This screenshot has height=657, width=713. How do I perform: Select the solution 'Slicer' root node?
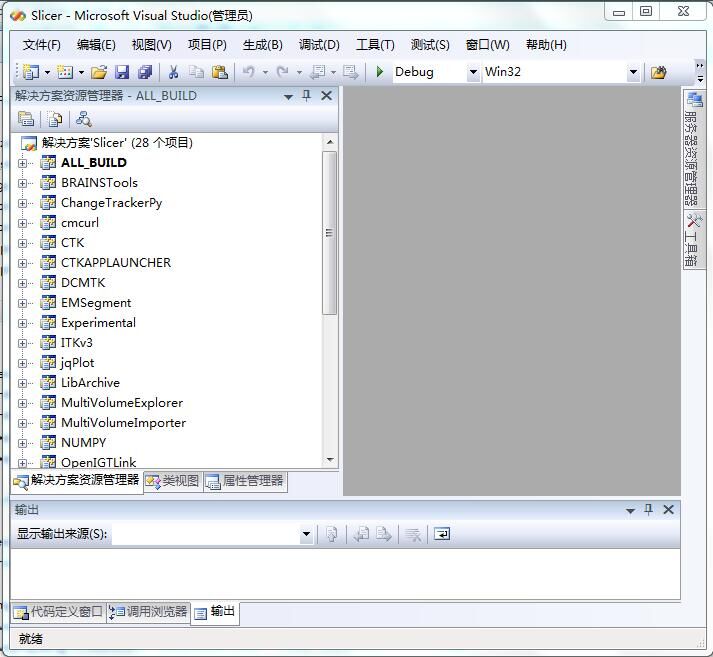117,143
